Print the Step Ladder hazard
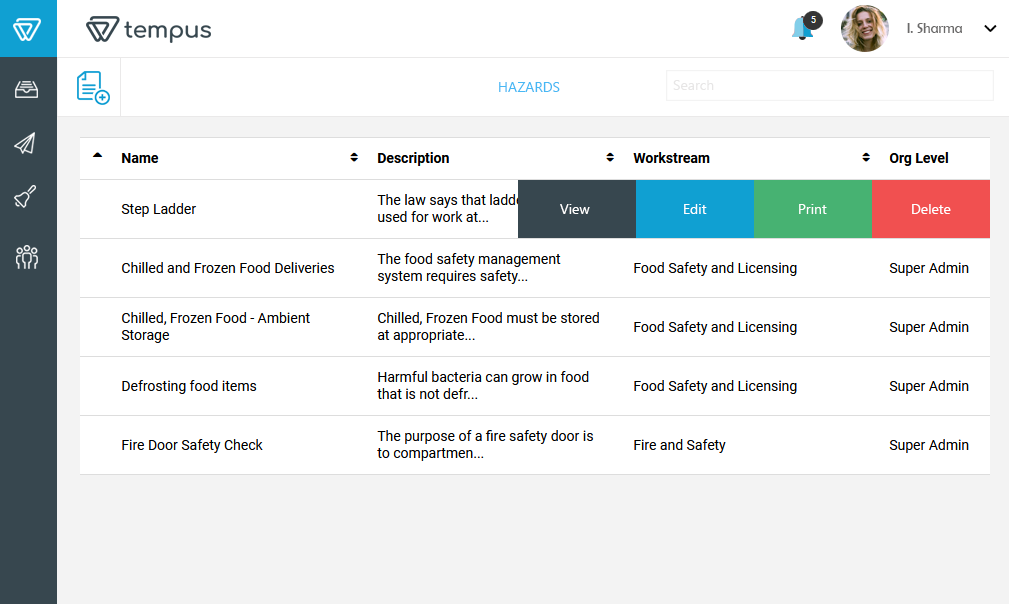The image size is (1009, 604). [812, 209]
